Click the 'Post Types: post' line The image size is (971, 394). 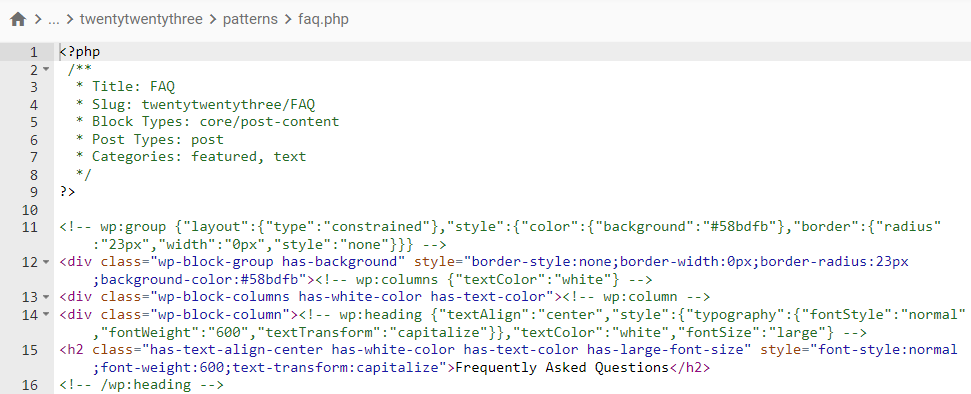point(158,139)
